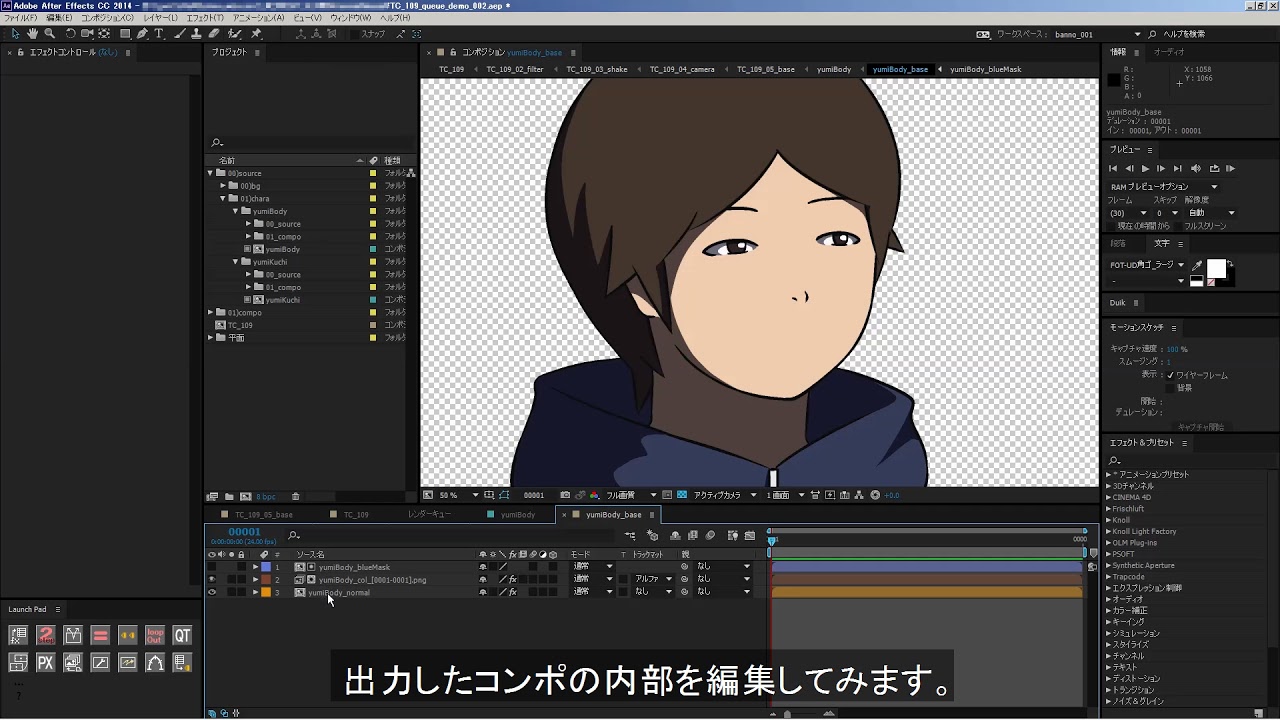Open track matte dropdown for yumiBody_col layer
The height and width of the screenshot is (720, 1280).
tap(654, 579)
